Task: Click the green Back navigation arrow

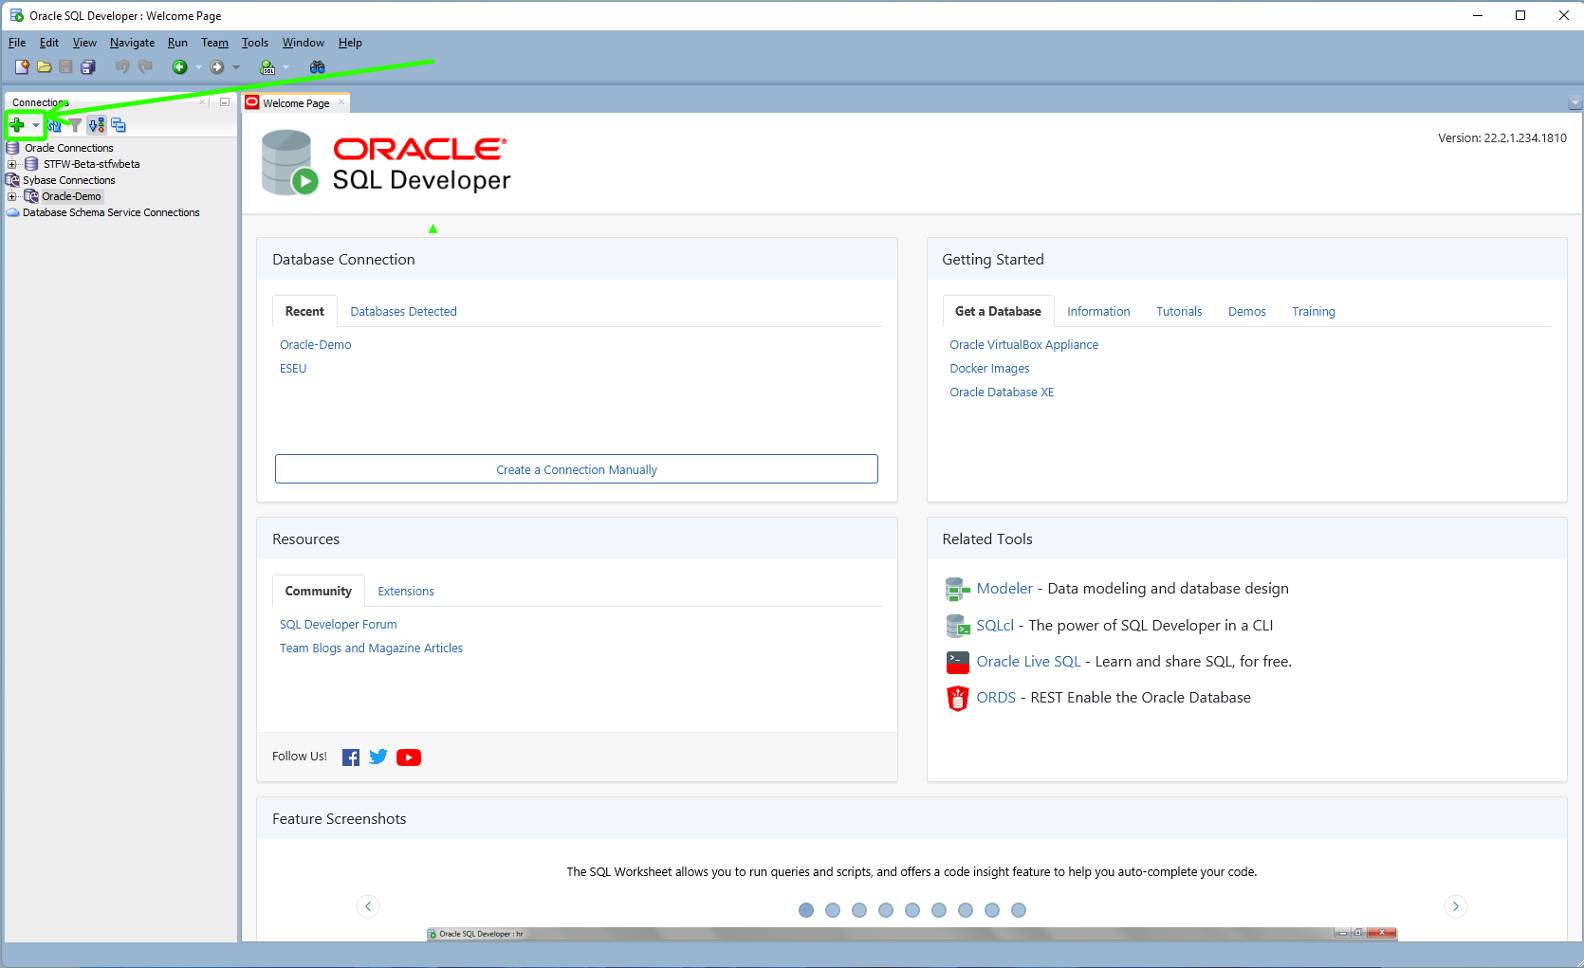Action: (x=180, y=67)
